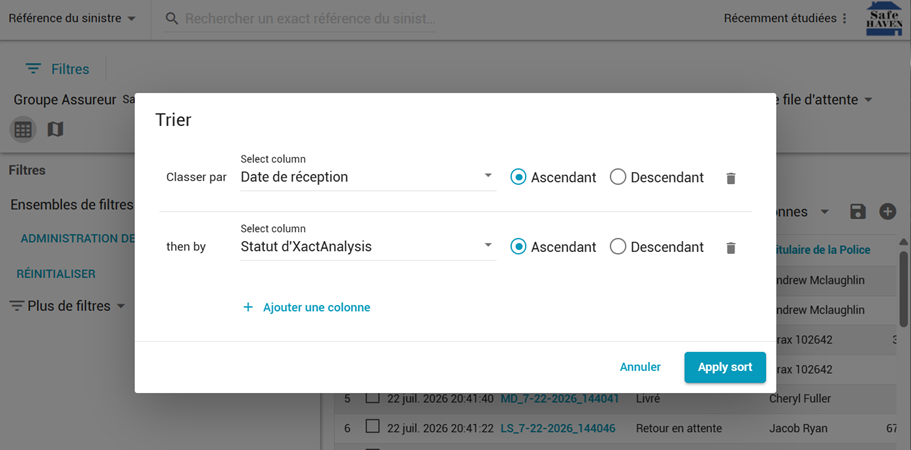Click the search magnifier icon
Screen dimensions: 911x450
[171, 19]
